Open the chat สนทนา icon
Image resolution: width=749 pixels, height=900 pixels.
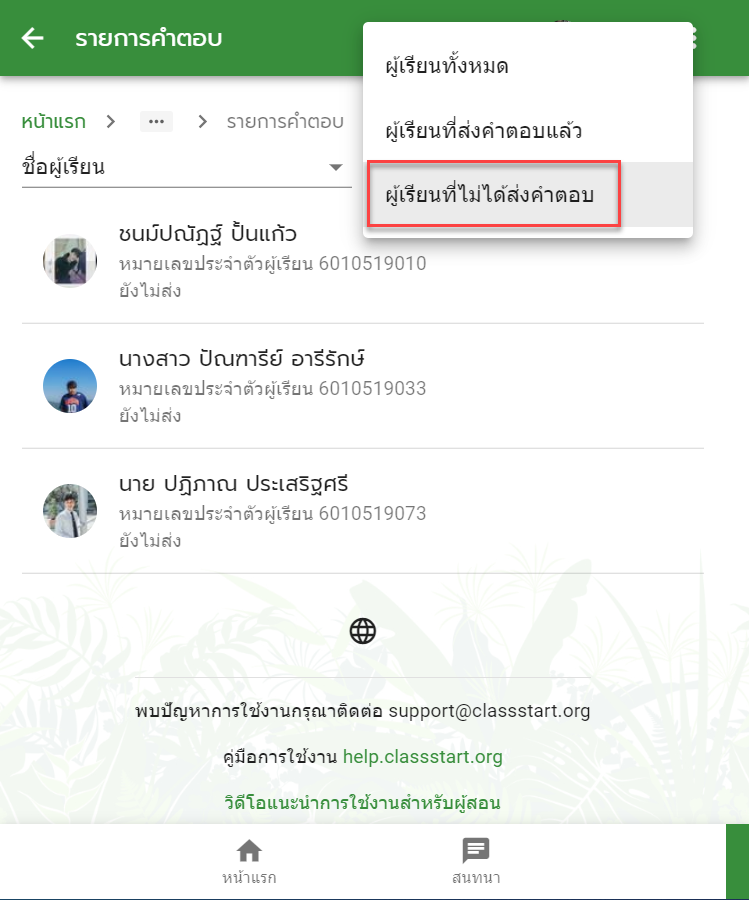(476, 851)
